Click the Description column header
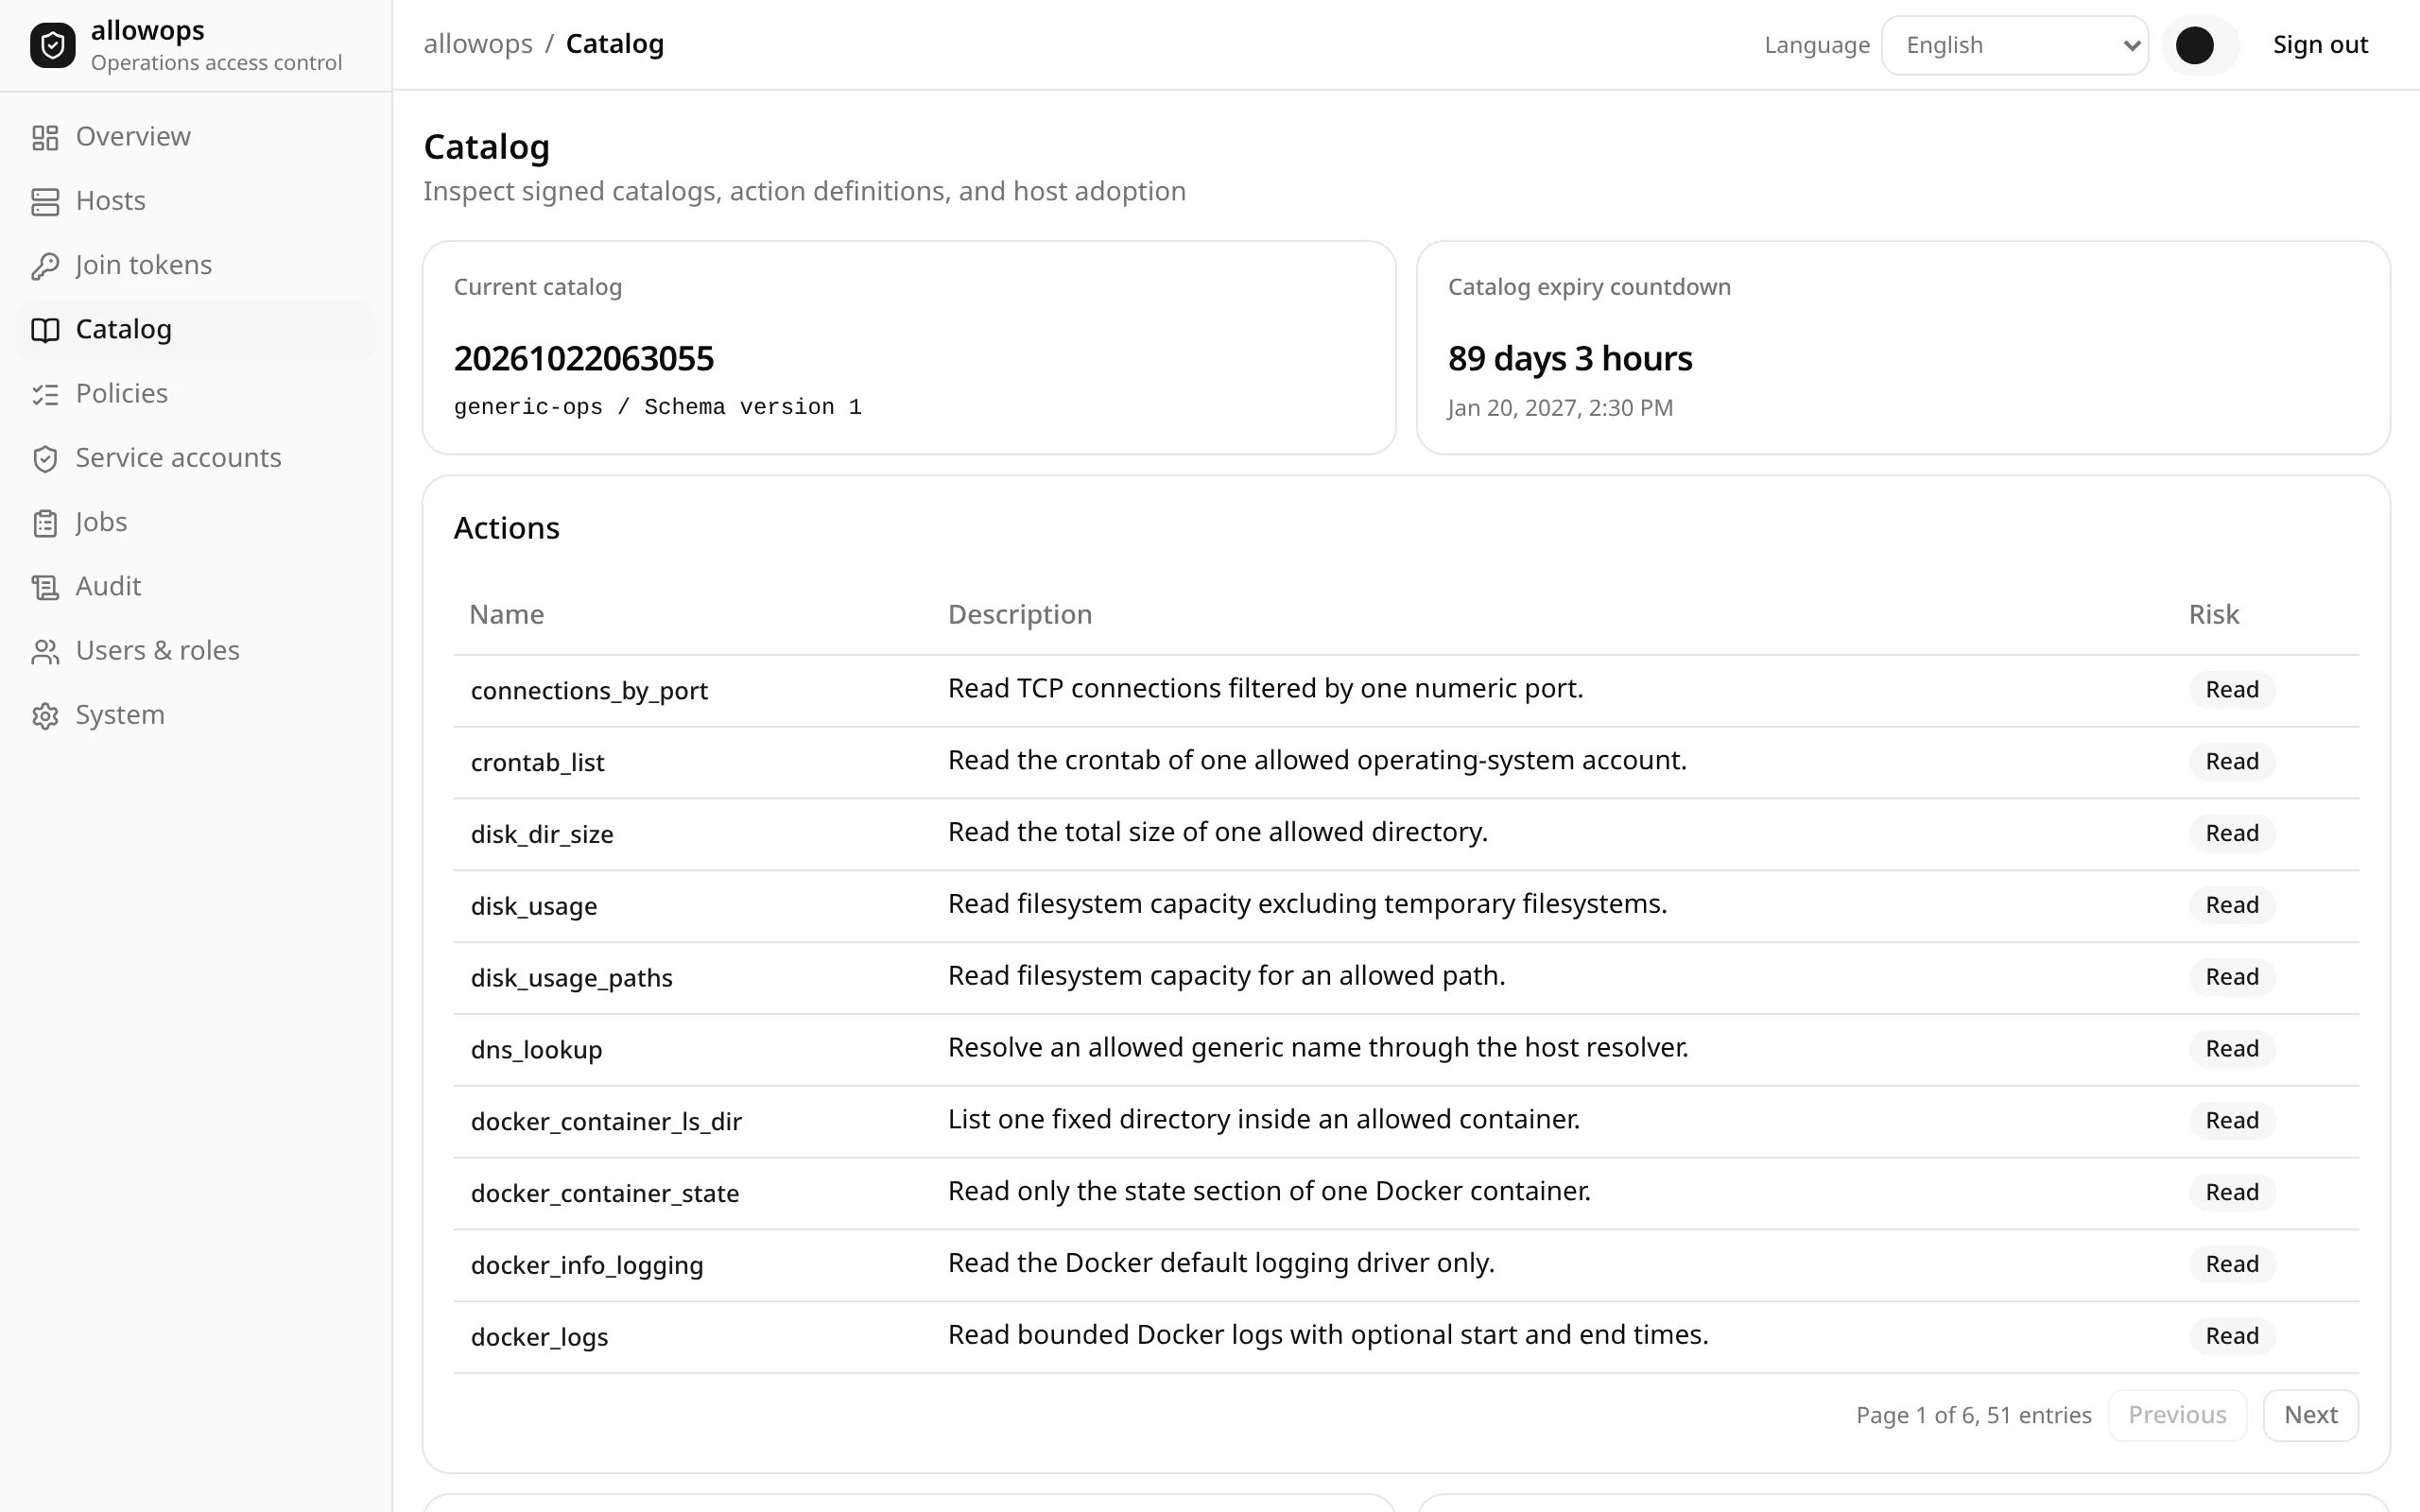2420x1512 pixels. click(x=1020, y=614)
